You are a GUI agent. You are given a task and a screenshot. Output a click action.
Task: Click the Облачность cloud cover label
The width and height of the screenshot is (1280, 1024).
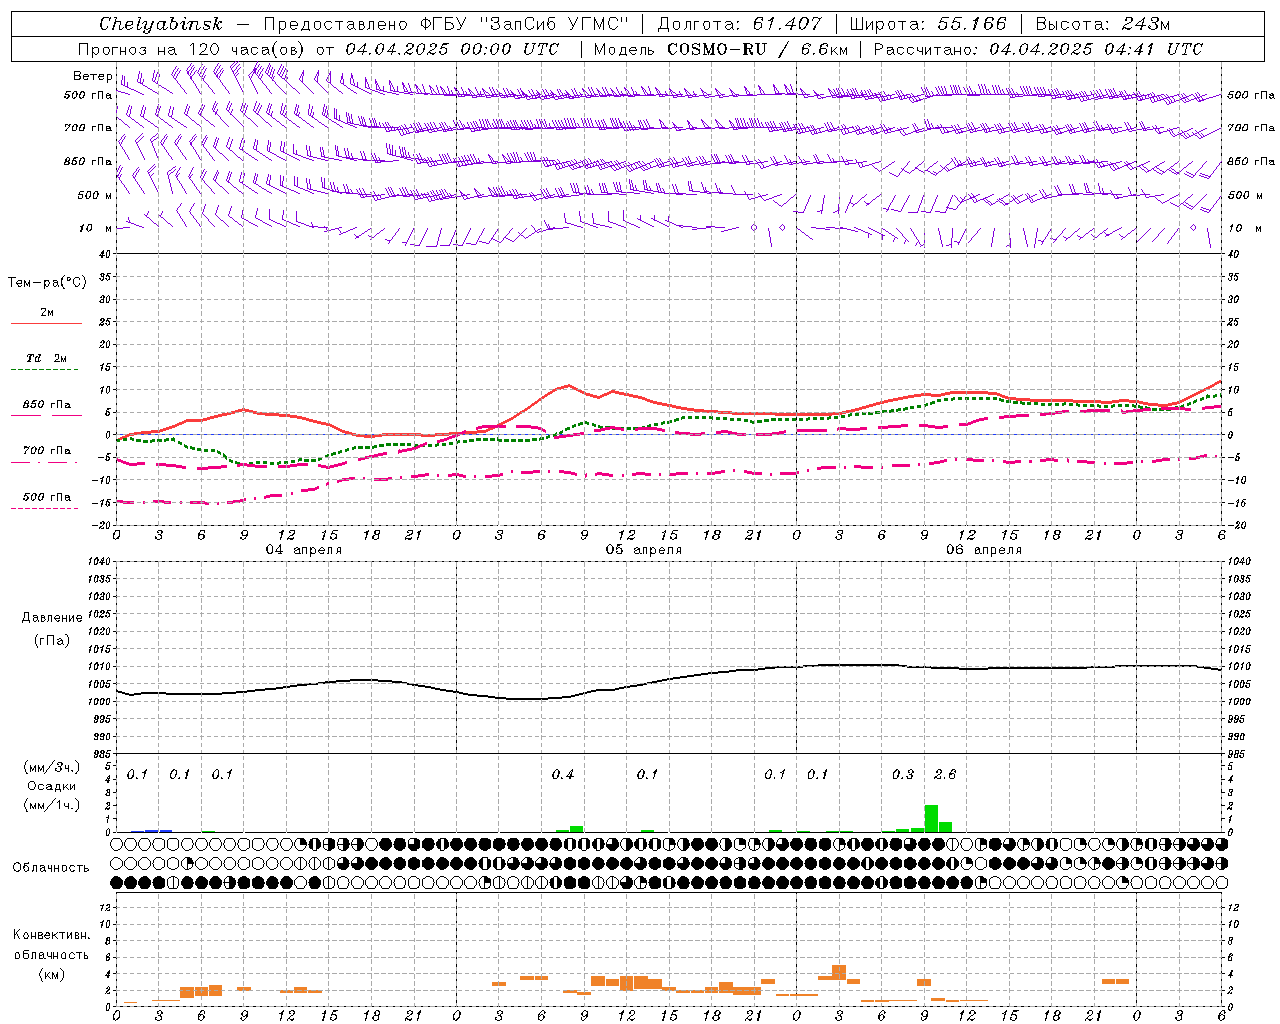[51, 868]
